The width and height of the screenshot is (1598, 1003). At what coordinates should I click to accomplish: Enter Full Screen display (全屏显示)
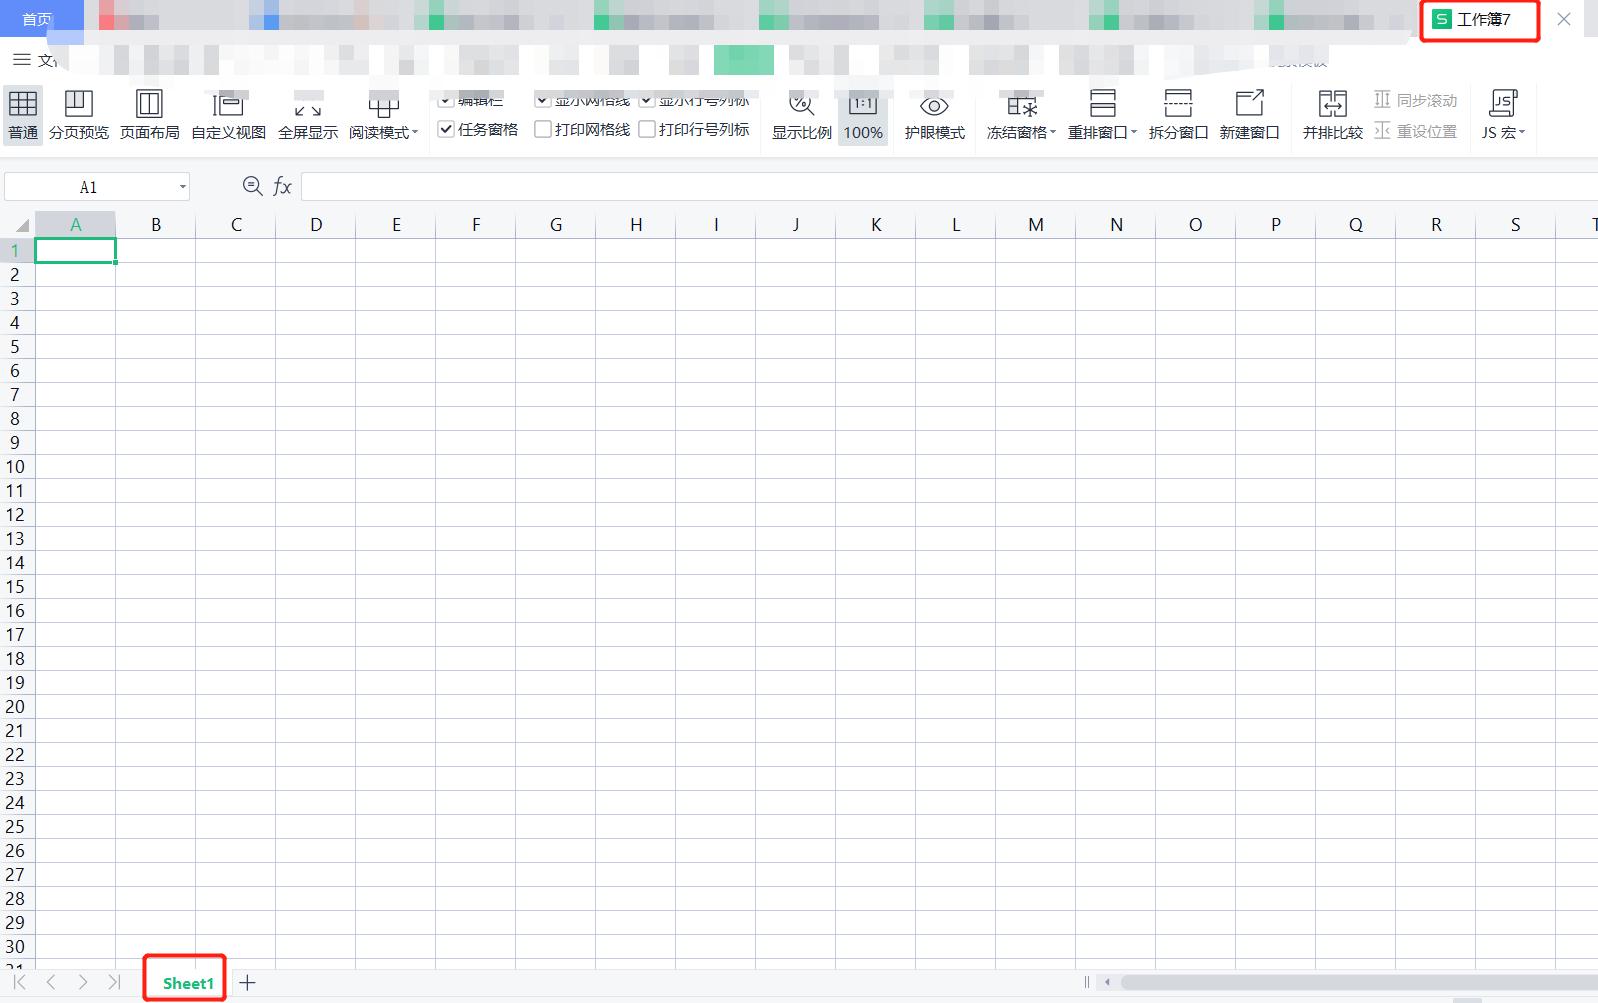pyautogui.click(x=308, y=115)
